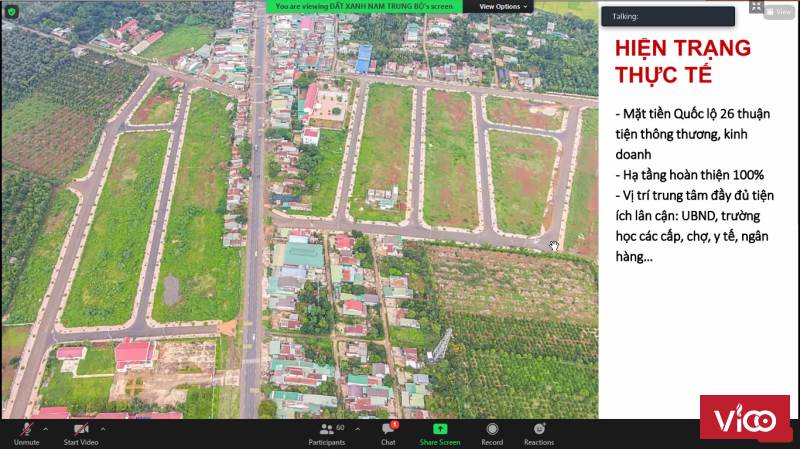Viewport: 800px width, 449px height.
Task: Click the red Vico logo
Action: pyautogui.click(x=744, y=417)
